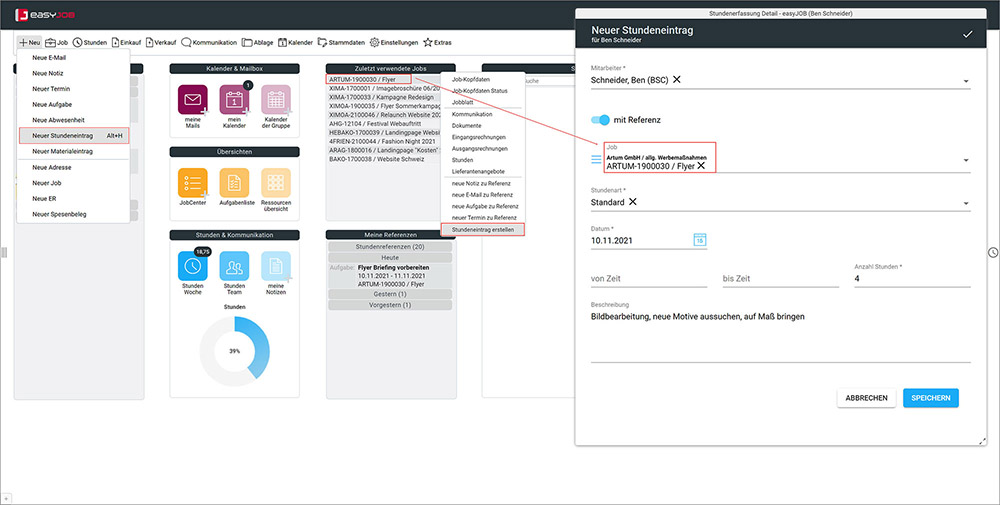The height and width of the screenshot is (505, 1000).
Task: Confirm entry with checkmark icon in header
Action: [967, 34]
